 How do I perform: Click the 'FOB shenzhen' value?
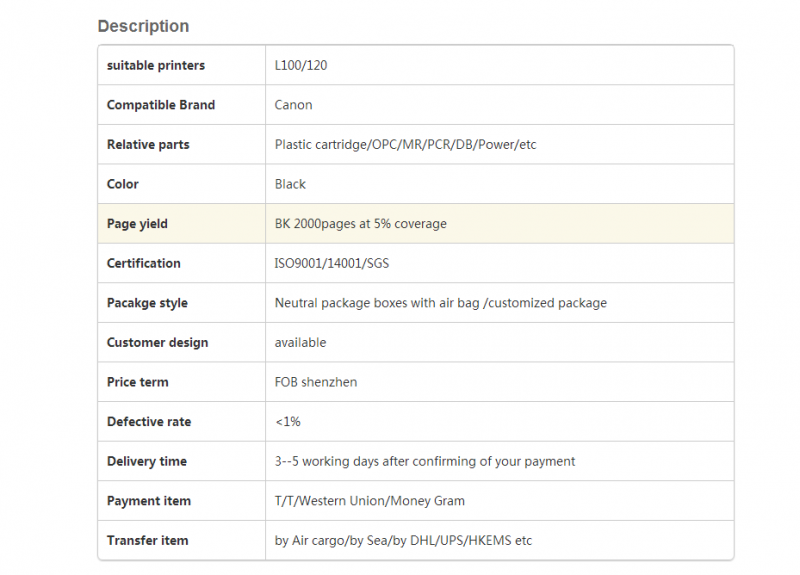click(316, 382)
